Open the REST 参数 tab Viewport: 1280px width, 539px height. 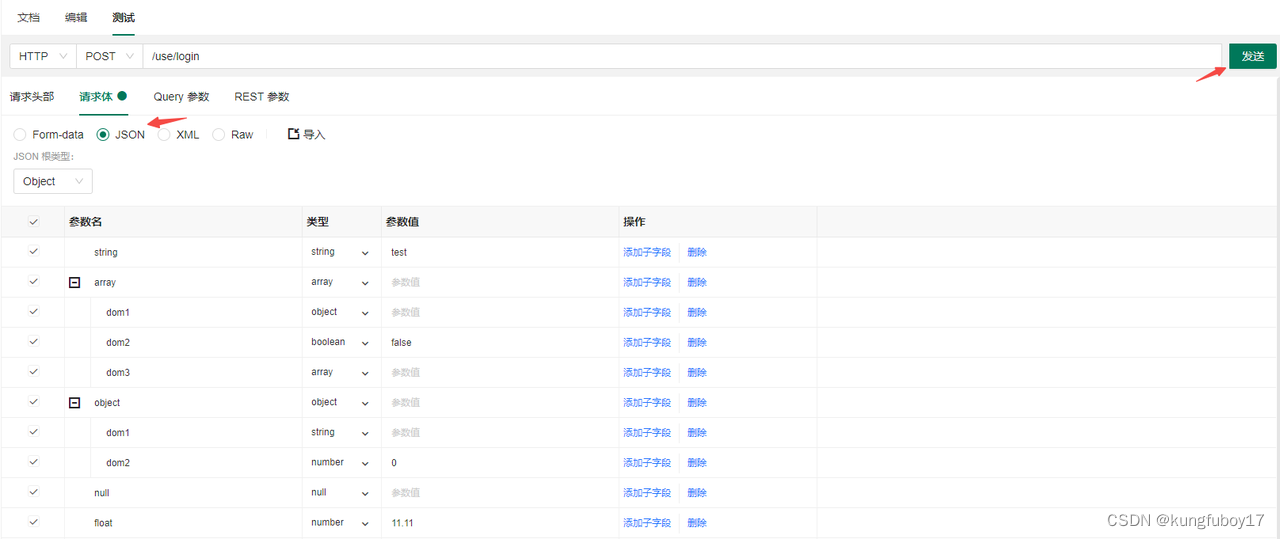262,96
